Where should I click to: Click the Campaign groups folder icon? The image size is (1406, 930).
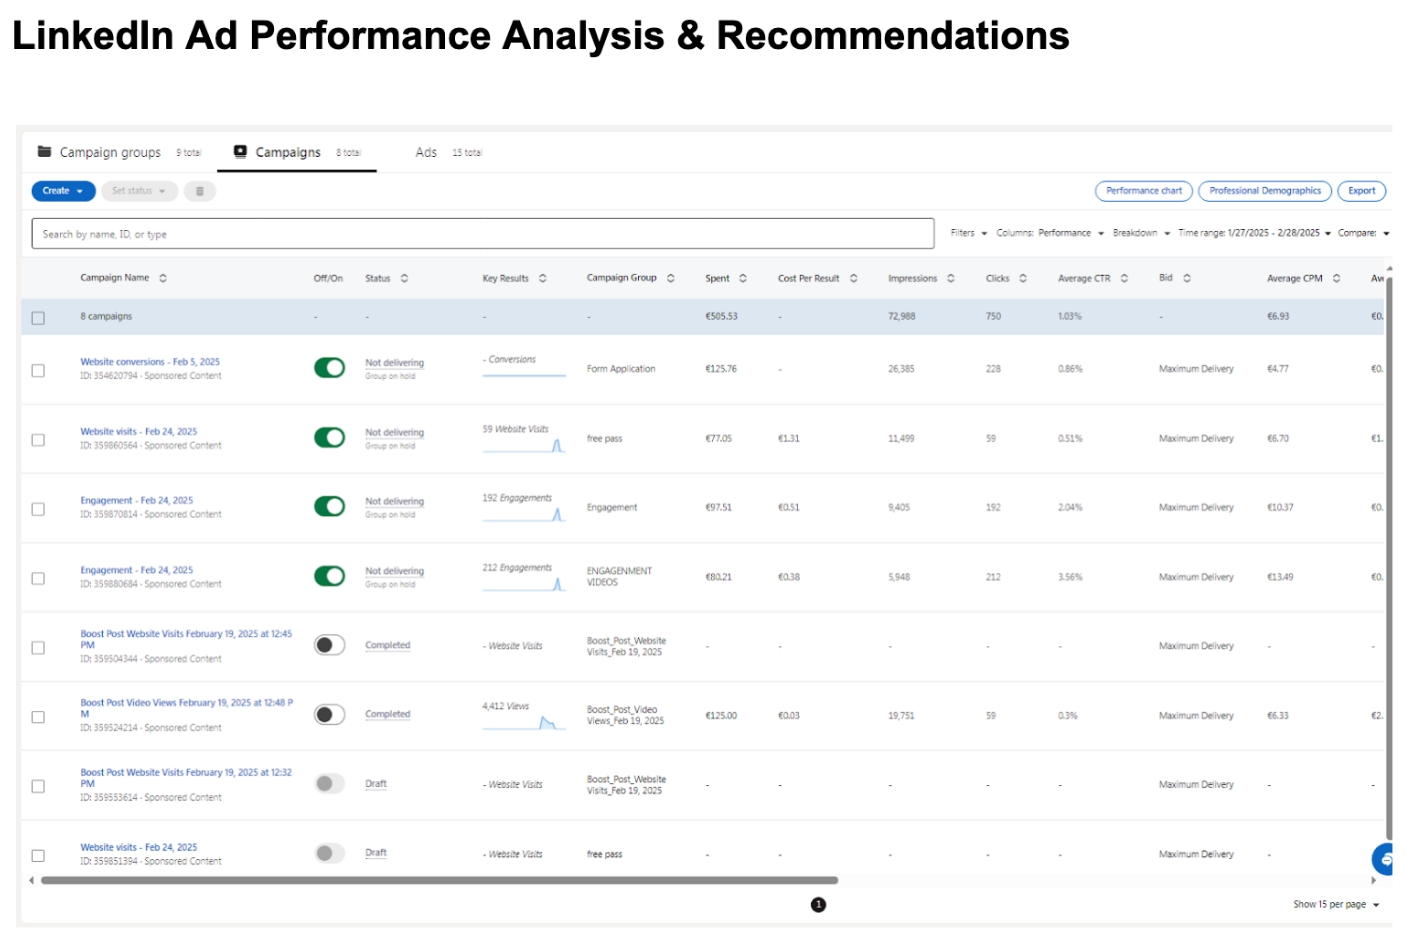click(44, 152)
